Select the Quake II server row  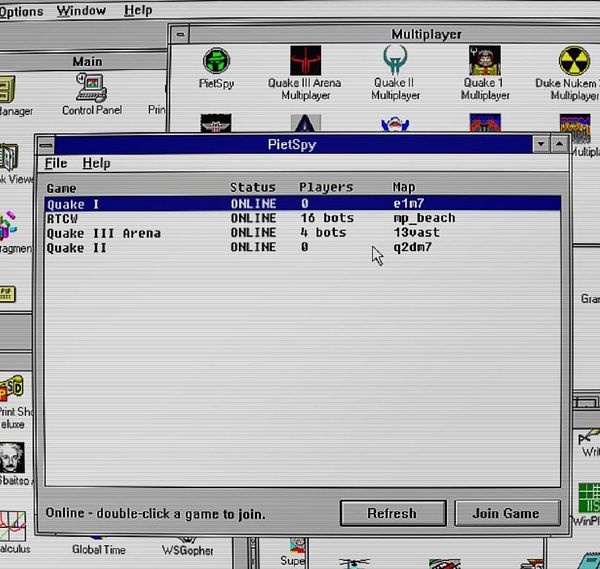[x=303, y=247]
